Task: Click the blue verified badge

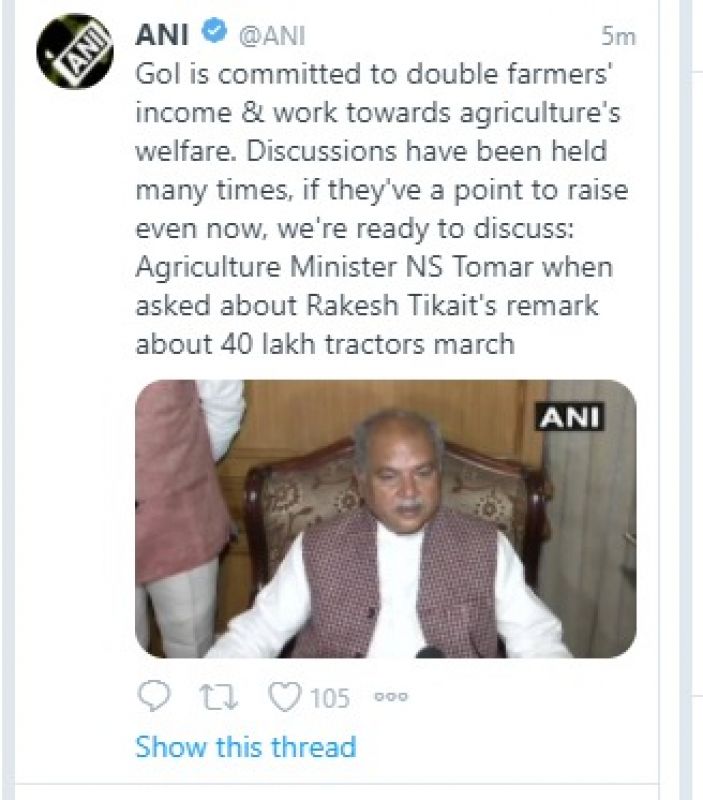Action: [x=213, y=35]
